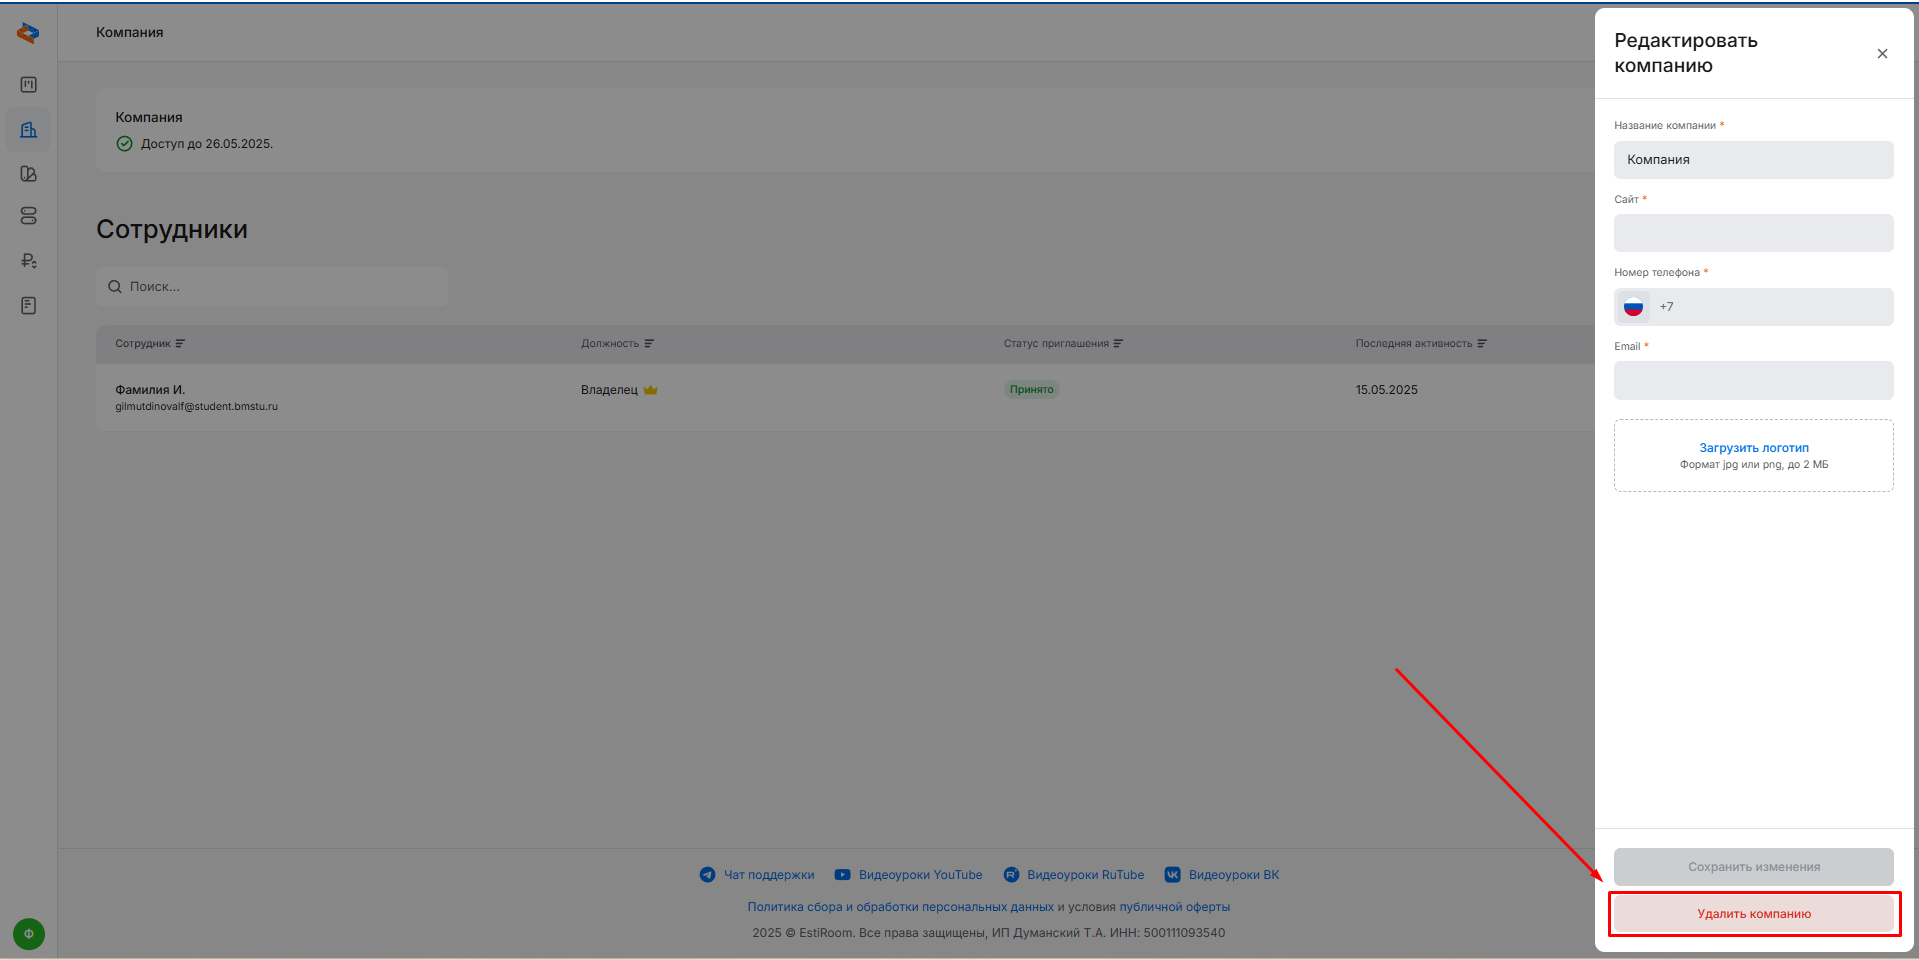Image resolution: width=1919 pixels, height=960 pixels.
Task: Select the company building sidebar icon
Action: 28,130
